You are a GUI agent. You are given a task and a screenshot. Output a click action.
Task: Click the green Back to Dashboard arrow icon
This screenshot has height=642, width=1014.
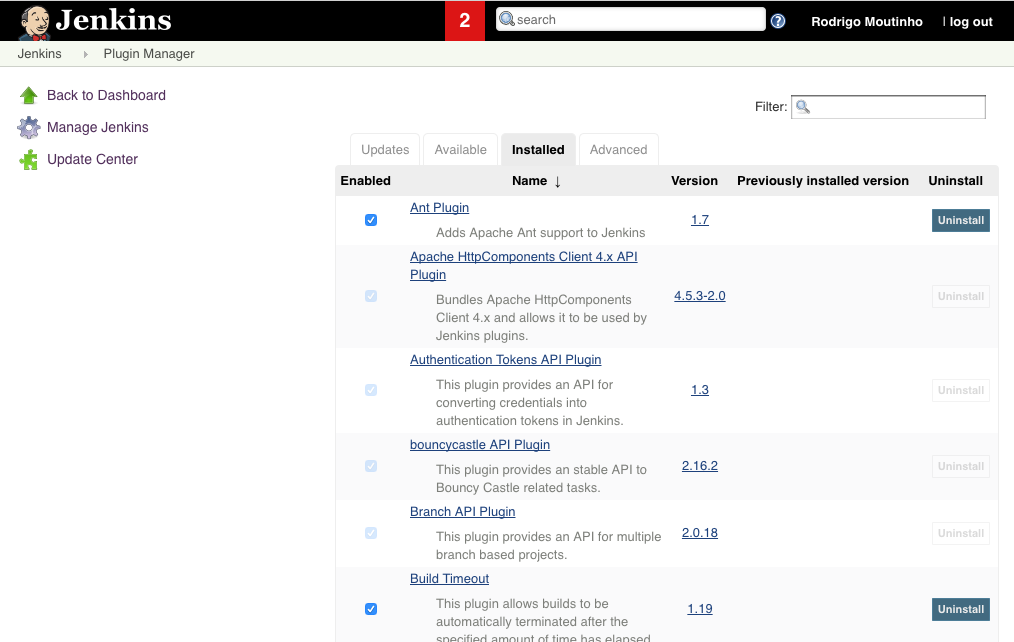(29, 95)
